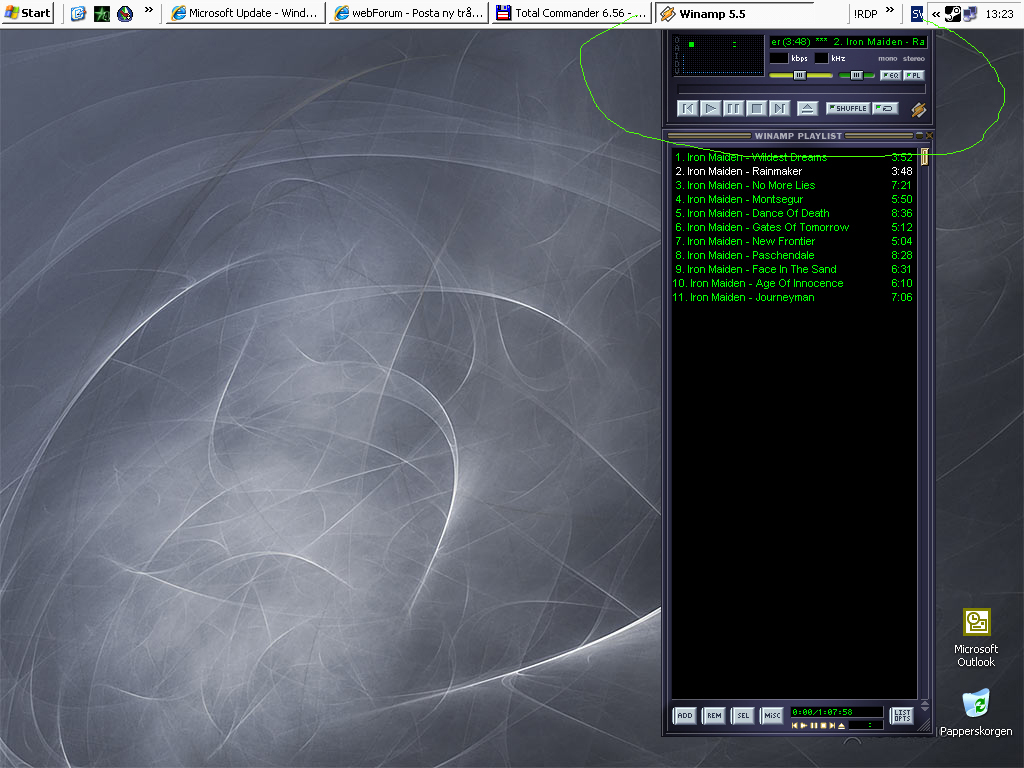This screenshot has width=1024, height=768.
Task: Click the mini pause button in playlist footer
Action: [x=814, y=726]
